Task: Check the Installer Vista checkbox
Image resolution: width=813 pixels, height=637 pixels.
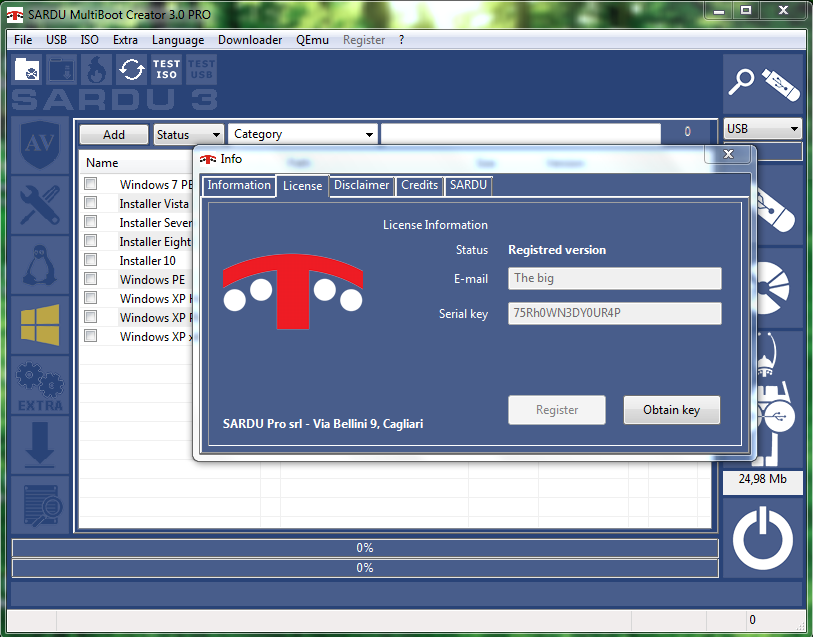Action: (x=91, y=203)
